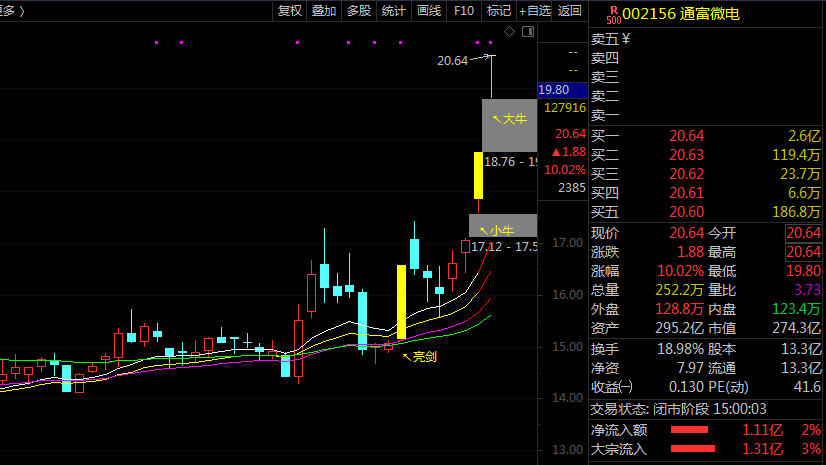Activate the 画线 drawing tool
This screenshot has width=826, height=465.
pos(429,11)
